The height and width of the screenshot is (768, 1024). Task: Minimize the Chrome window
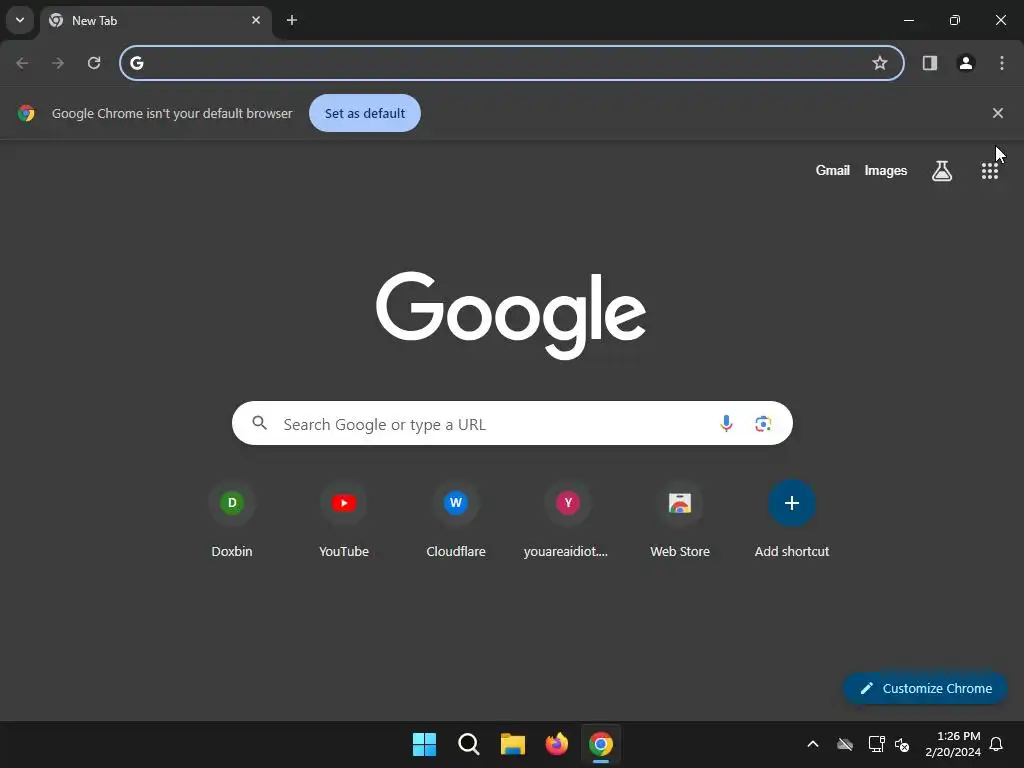point(908,20)
